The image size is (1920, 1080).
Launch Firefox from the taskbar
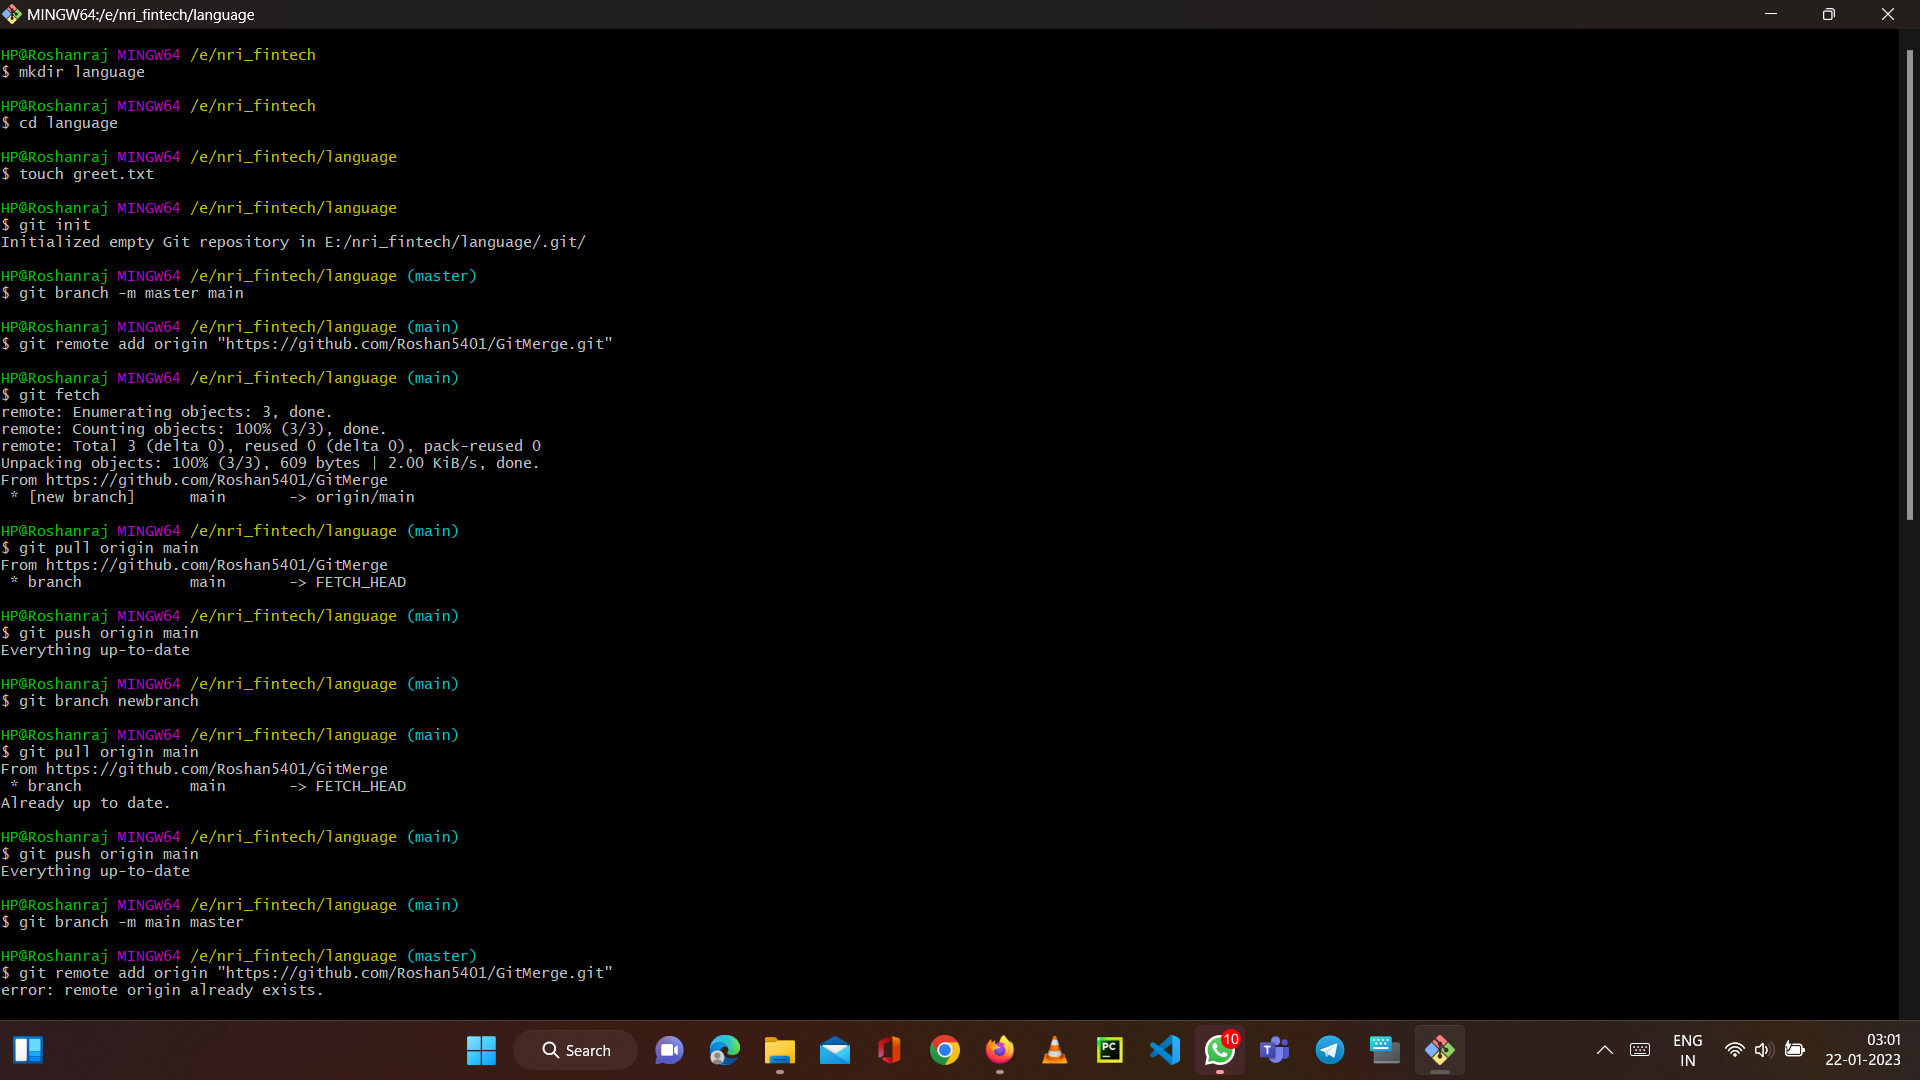point(999,1050)
